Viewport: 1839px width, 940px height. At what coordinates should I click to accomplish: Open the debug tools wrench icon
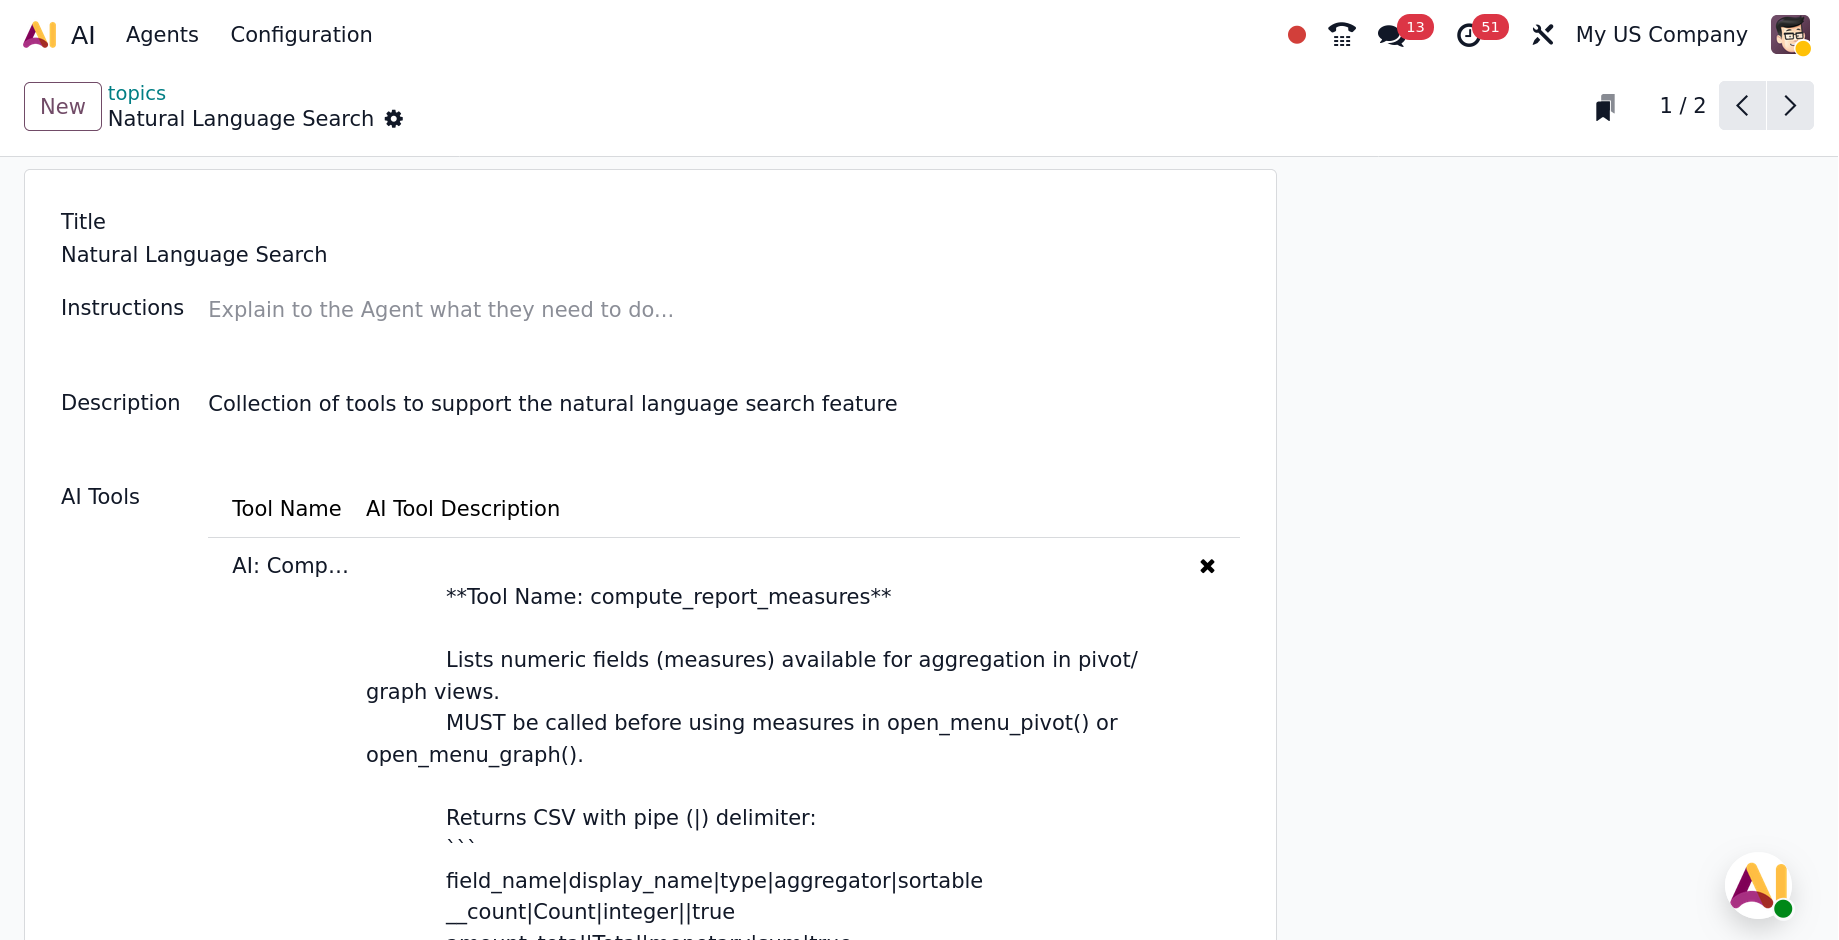tap(1542, 35)
